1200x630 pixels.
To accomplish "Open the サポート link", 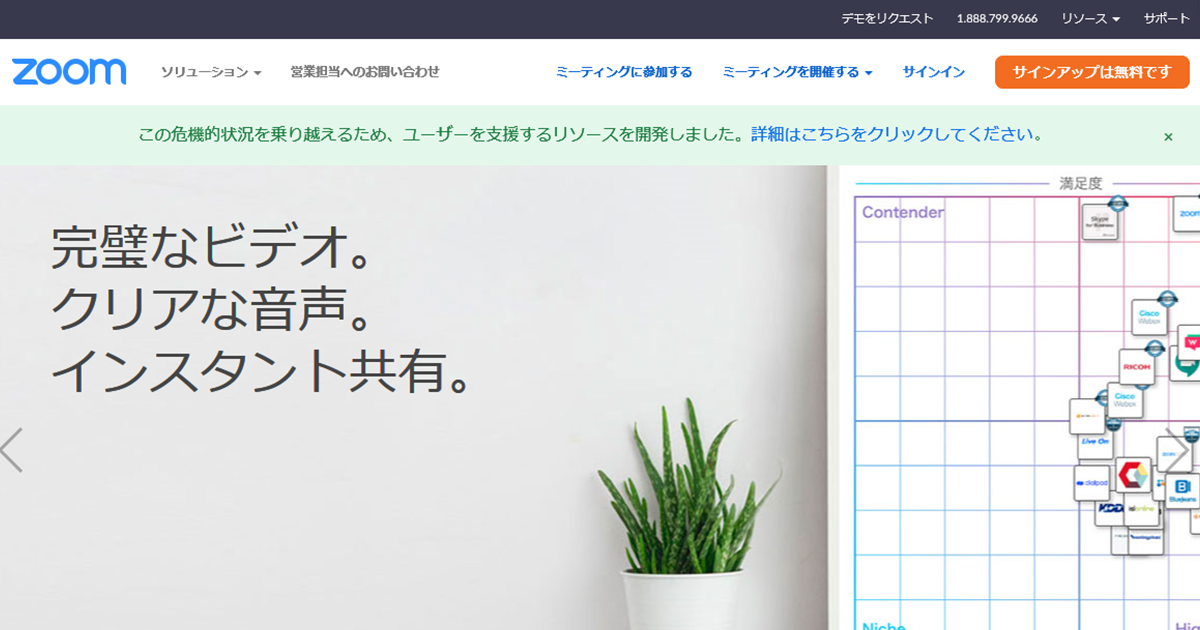I will [x=1167, y=19].
